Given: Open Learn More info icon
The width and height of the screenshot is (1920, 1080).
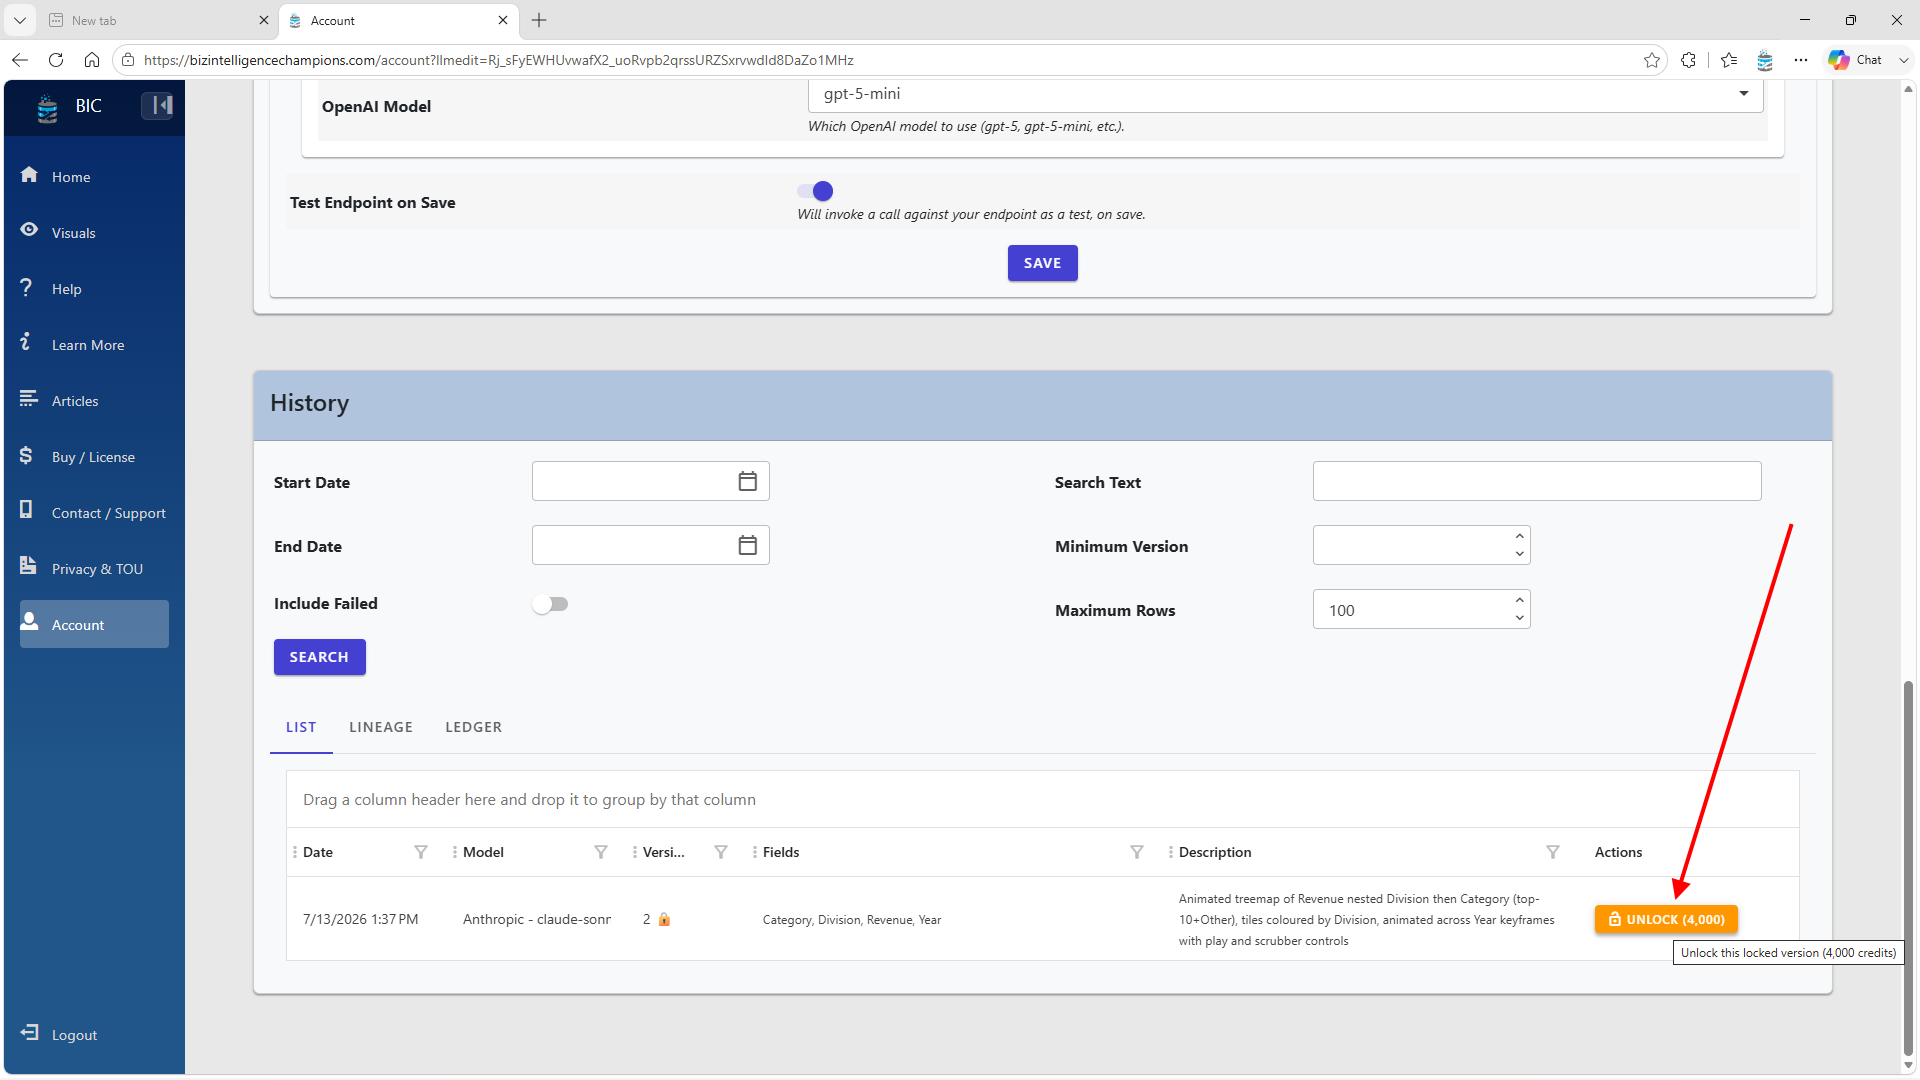Looking at the screenshot, I should [x=25, y=342].
